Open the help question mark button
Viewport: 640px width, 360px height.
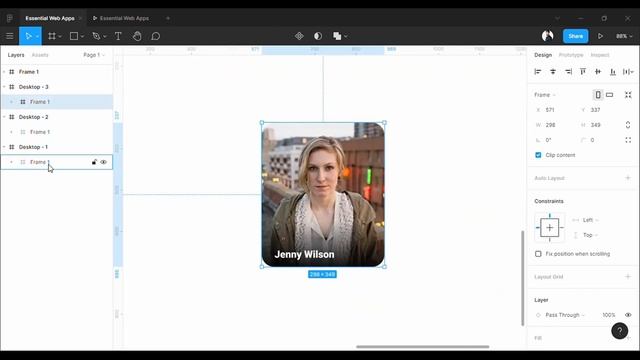click(x=620, y=331)
